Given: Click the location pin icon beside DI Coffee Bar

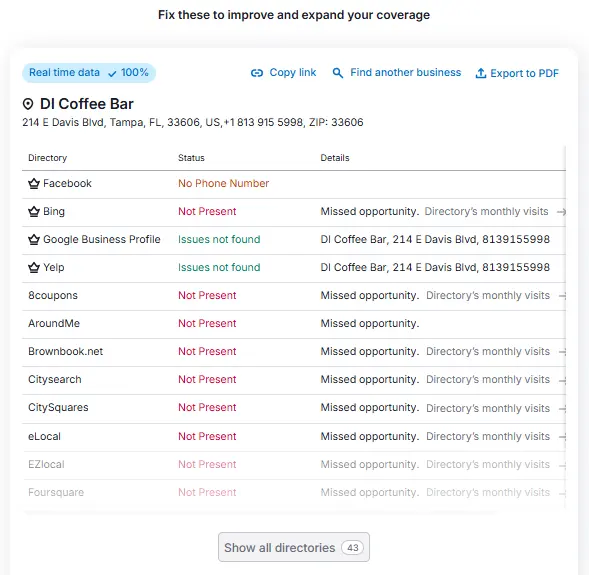Looking at the screenshot, I should [28, 104].
